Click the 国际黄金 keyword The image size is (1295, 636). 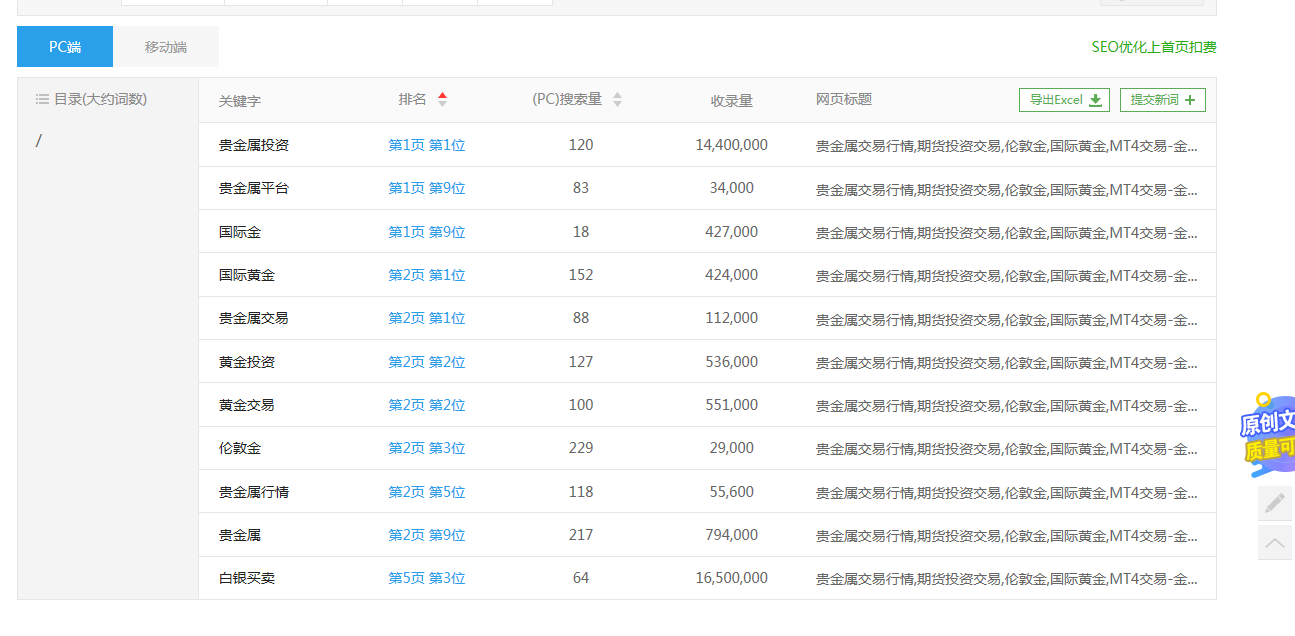tap(247, 275)
